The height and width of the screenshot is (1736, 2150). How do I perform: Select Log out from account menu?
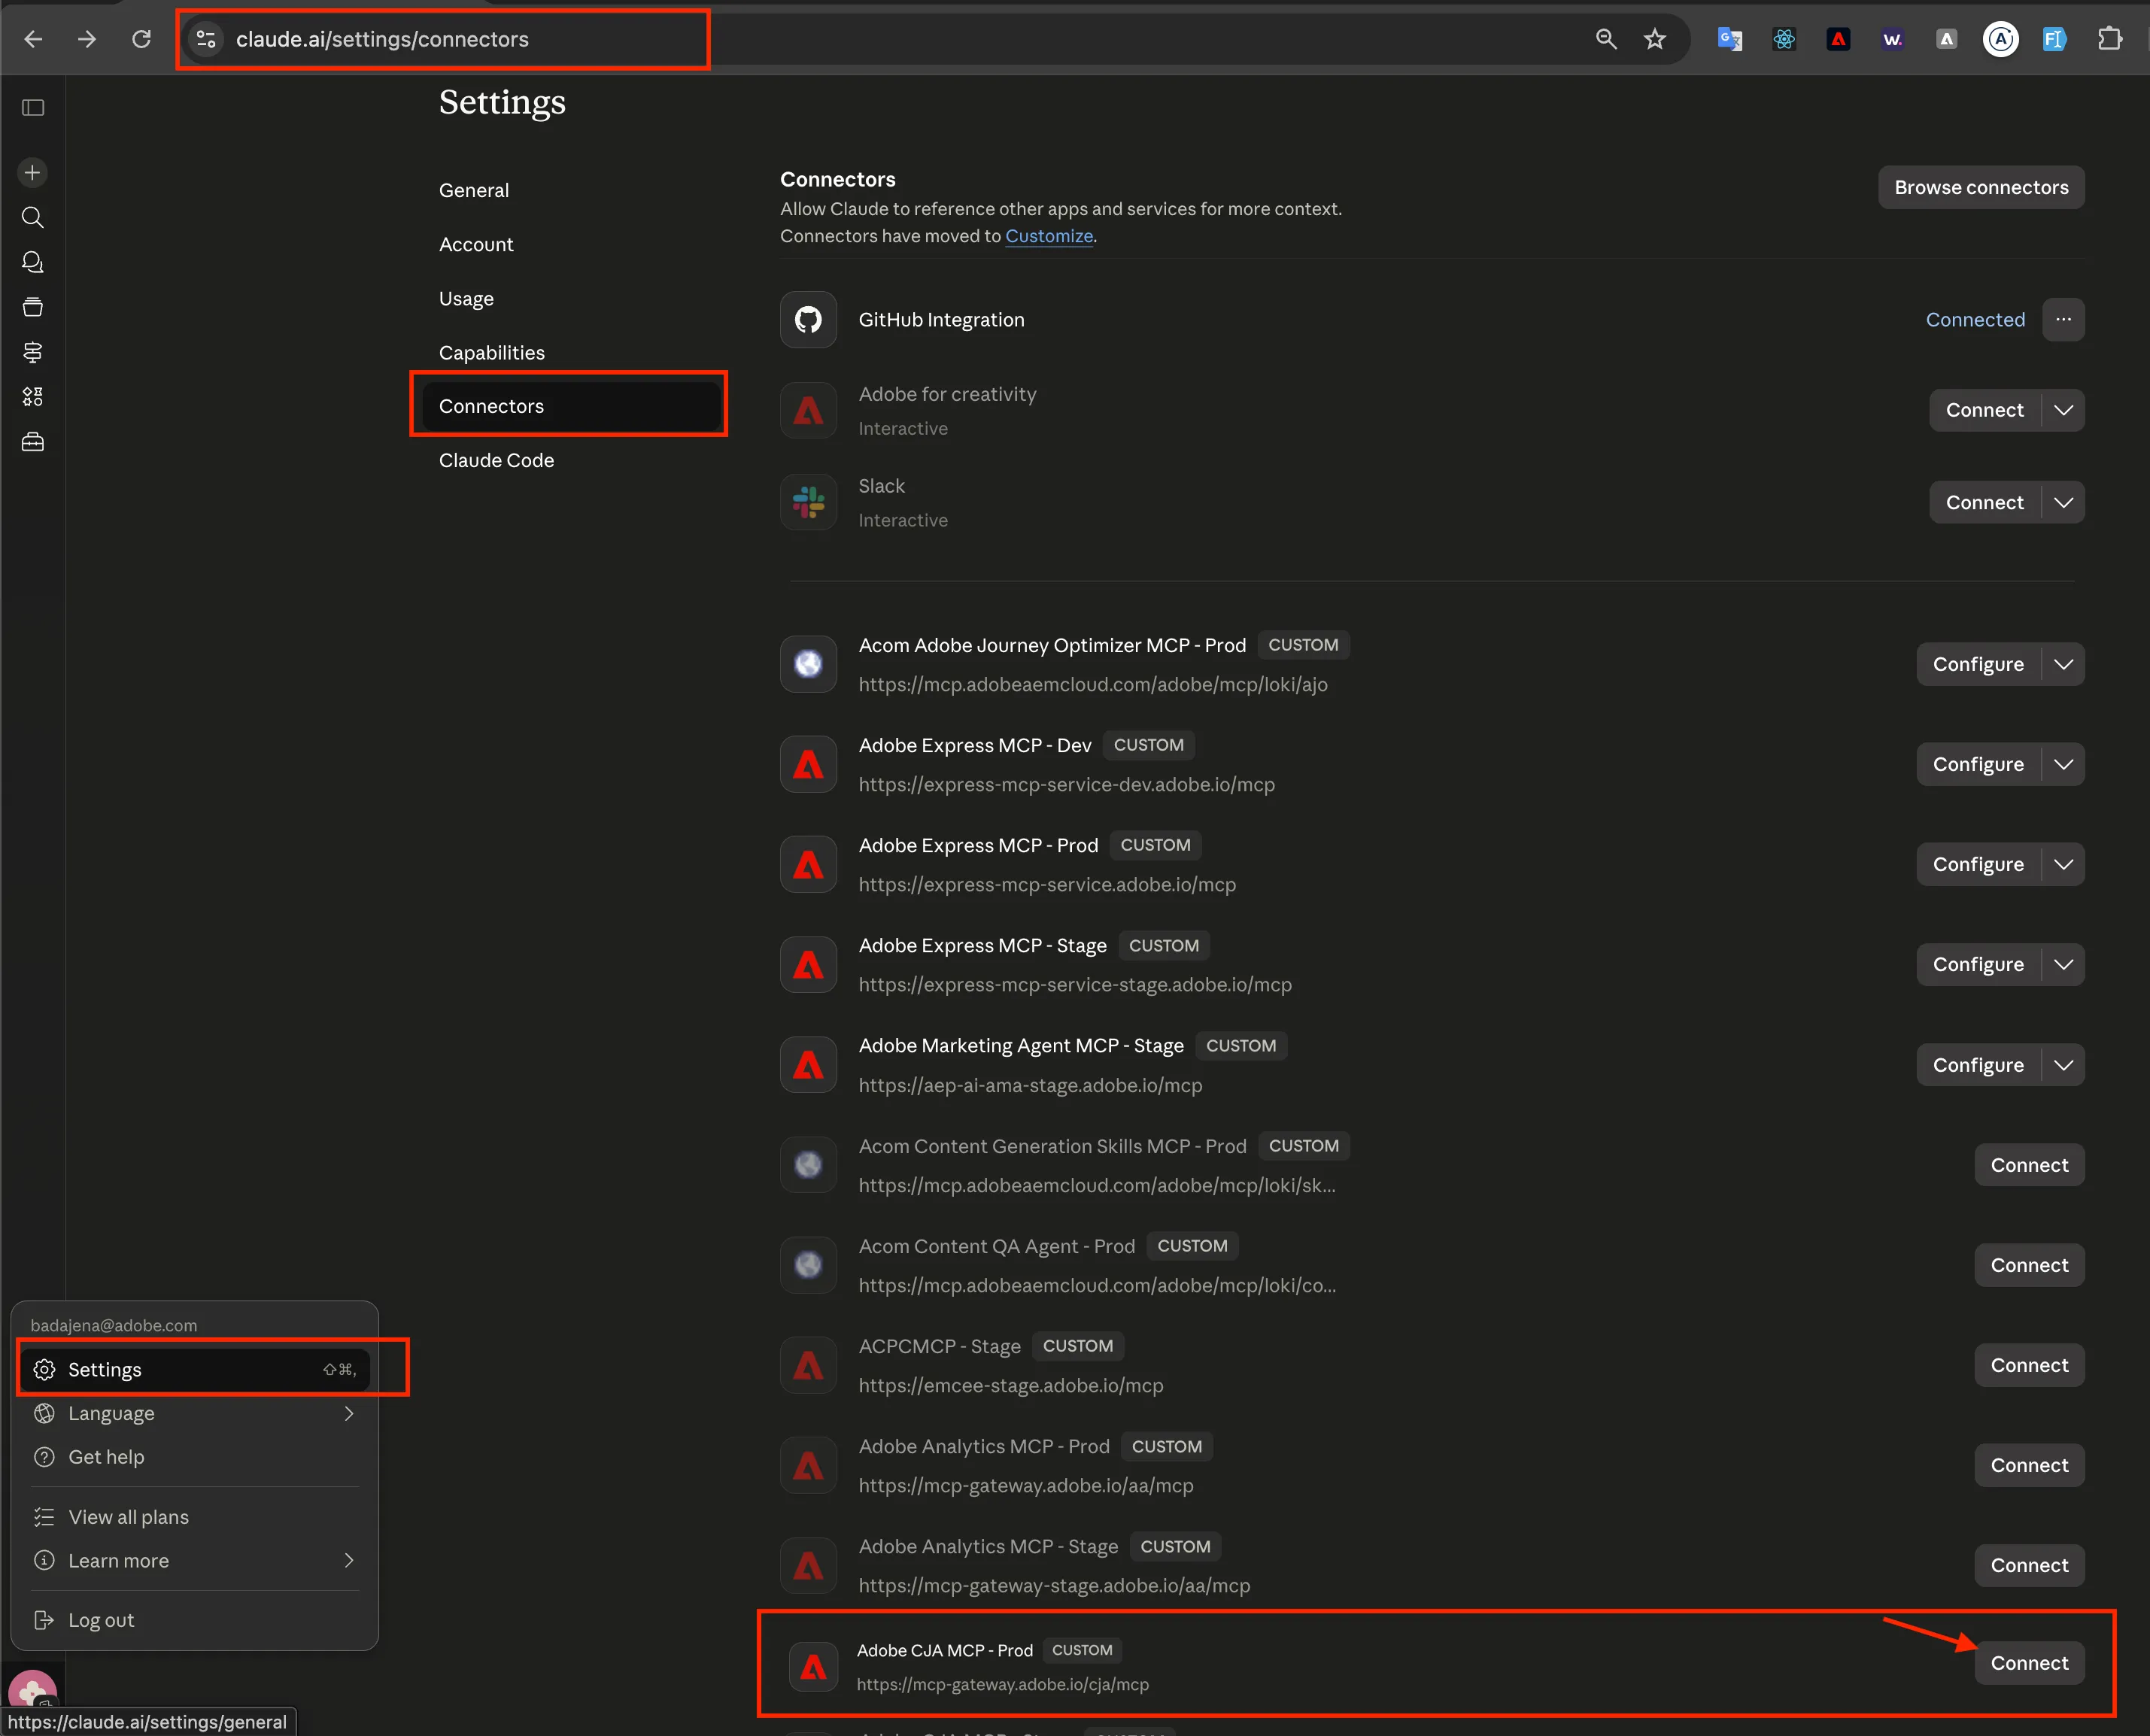(194, 1620)
